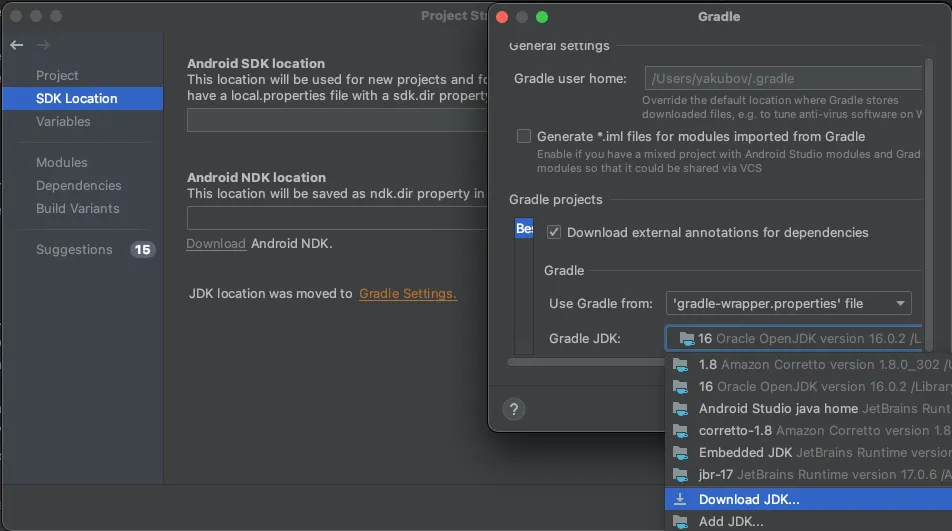
Task: Go back using the left arrow
Action: (x=16, y=45)
